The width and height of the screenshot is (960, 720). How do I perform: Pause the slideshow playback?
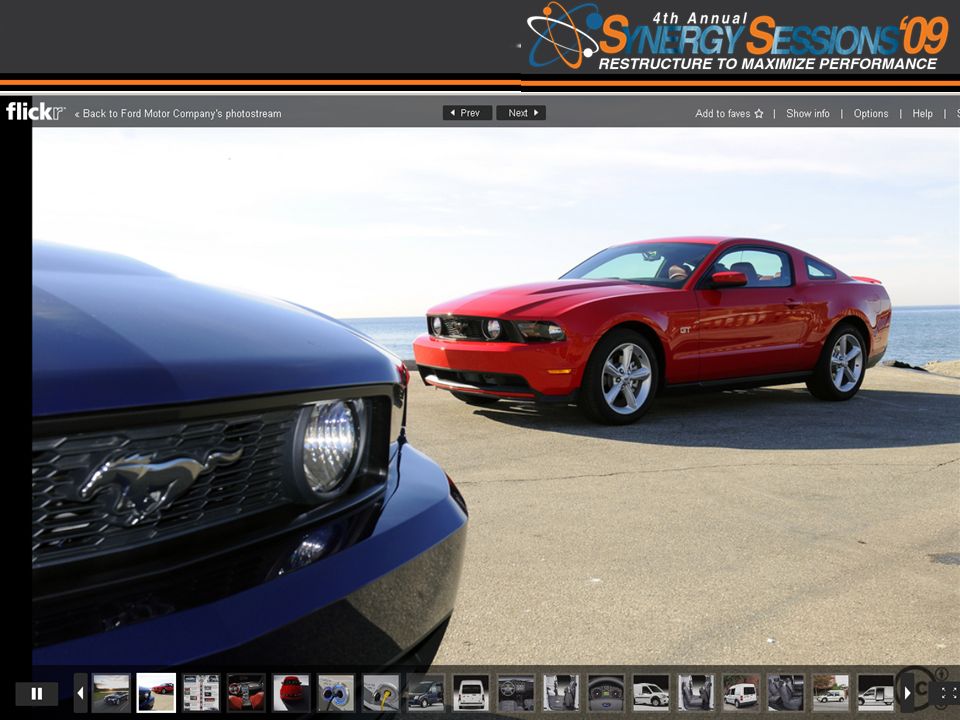(37, 694)
